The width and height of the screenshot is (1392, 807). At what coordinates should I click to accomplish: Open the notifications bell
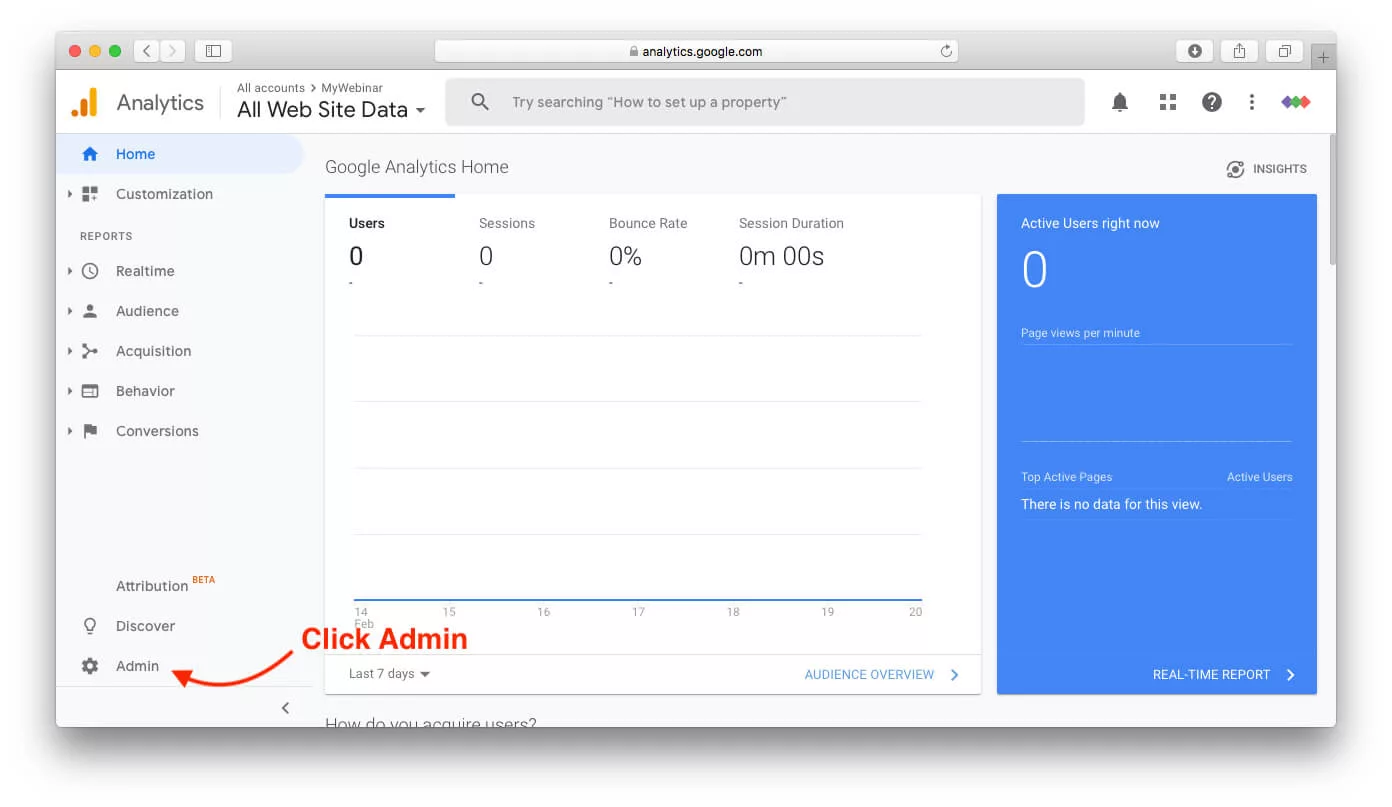1119,101
